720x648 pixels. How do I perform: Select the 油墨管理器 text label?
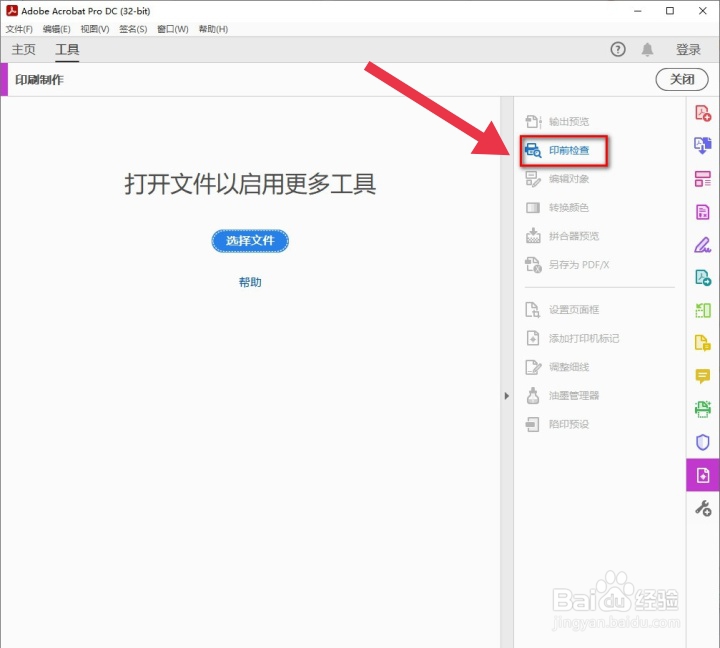click(574, 395)
